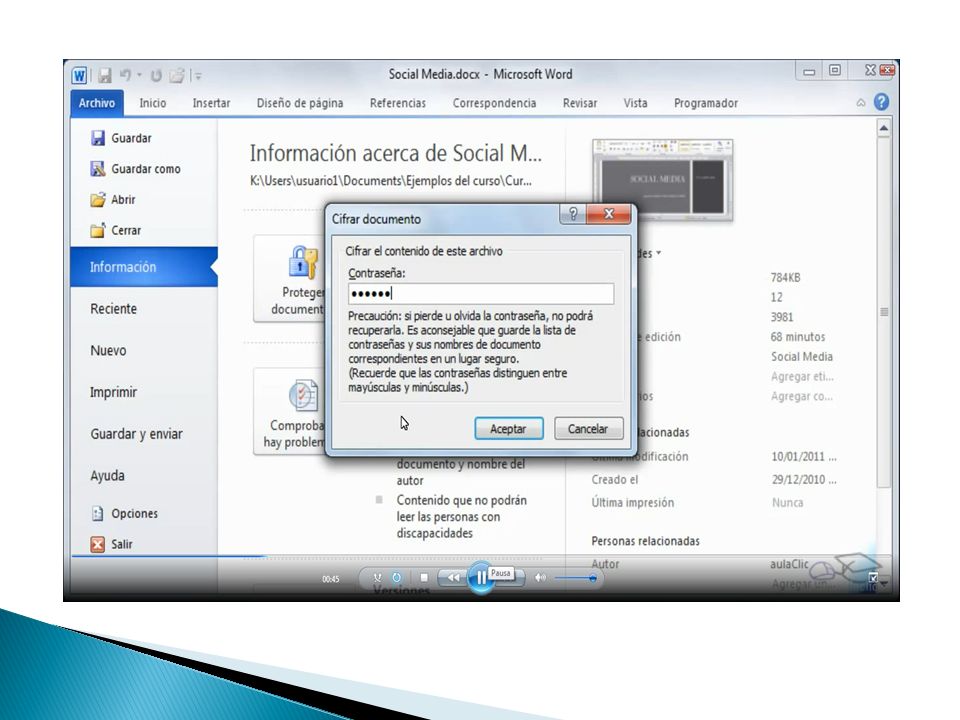Open the Undo history dropdown arrow
The height and width of the screenshot is (720, 960).
pyautogui.click(x=139, y=75)
